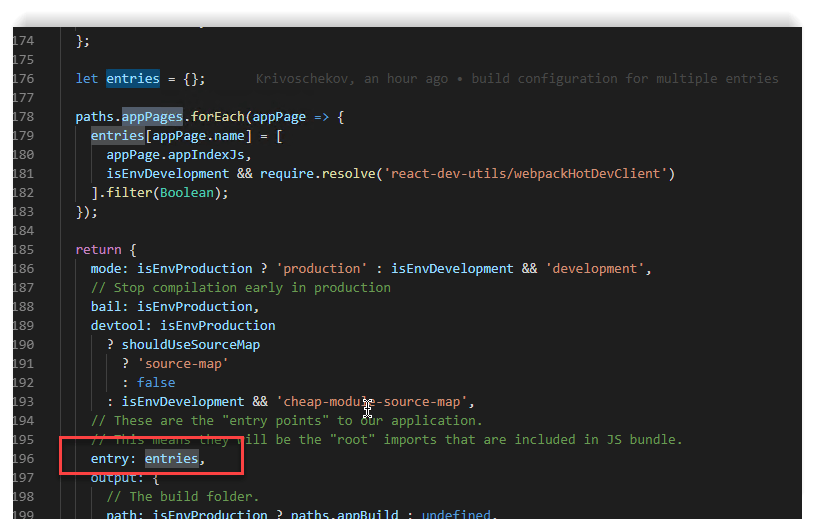Click the 'source-map' string on line 191
The height and width of the screenshot is (519, 816).
[x=175, y=364]
